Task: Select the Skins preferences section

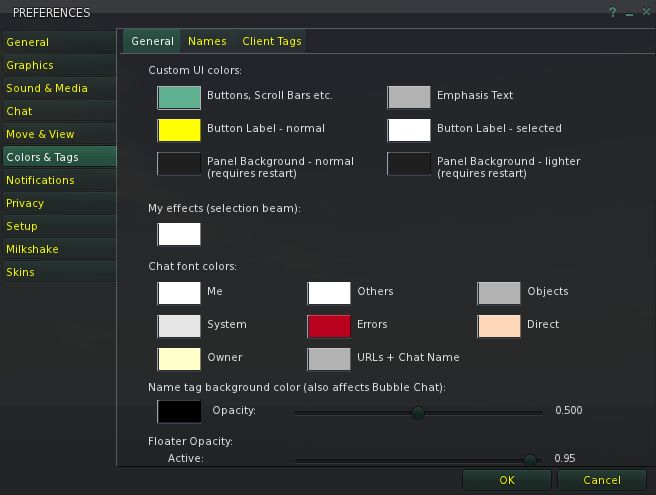Action: pyautogui.click(x=20, y=272)
